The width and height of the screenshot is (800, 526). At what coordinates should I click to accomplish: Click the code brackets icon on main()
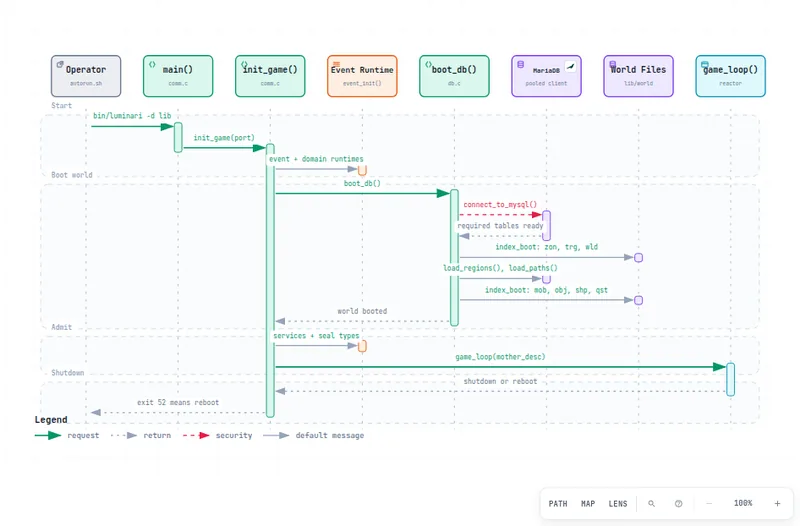coord(152,64)
